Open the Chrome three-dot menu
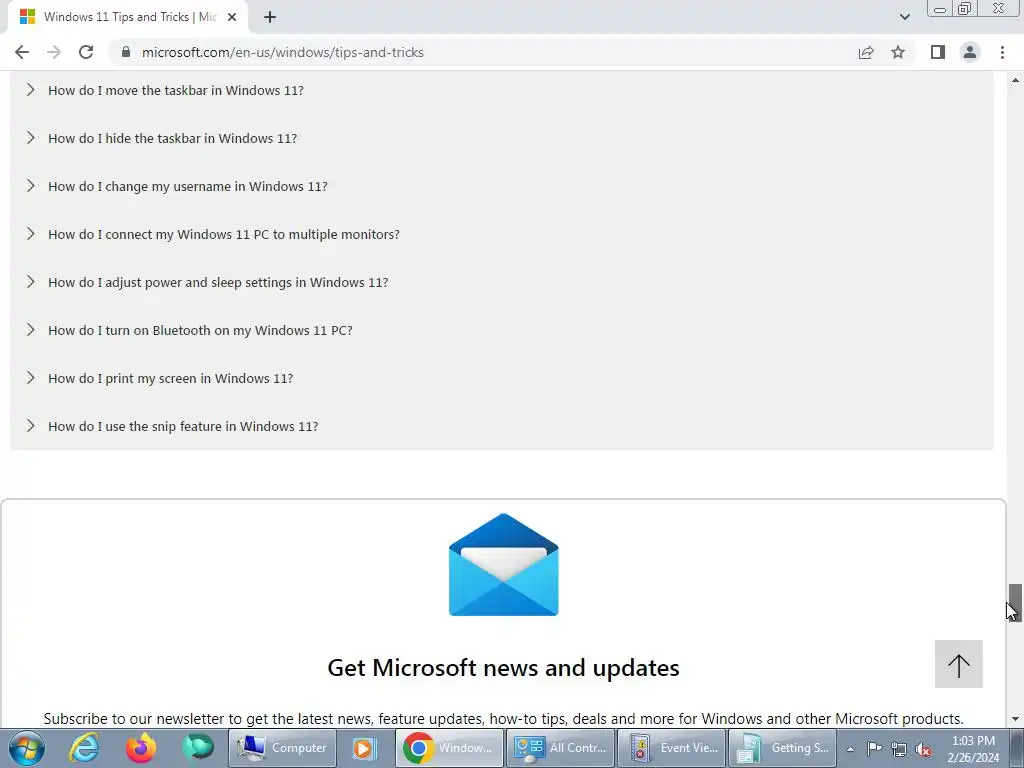This screenshot has width=1024, height=768. click(1002, 52)
